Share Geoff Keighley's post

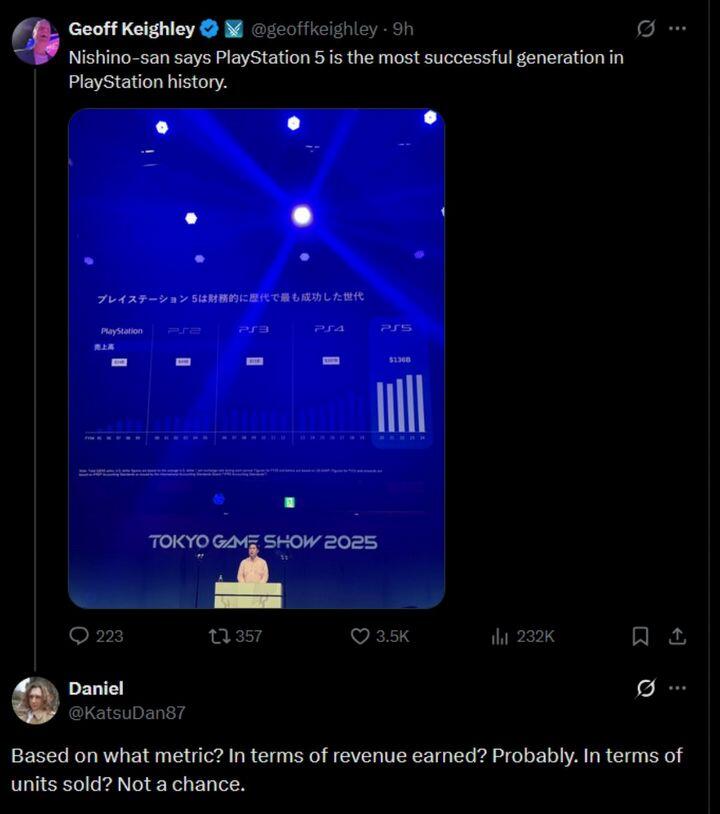(x=677, y=636)
